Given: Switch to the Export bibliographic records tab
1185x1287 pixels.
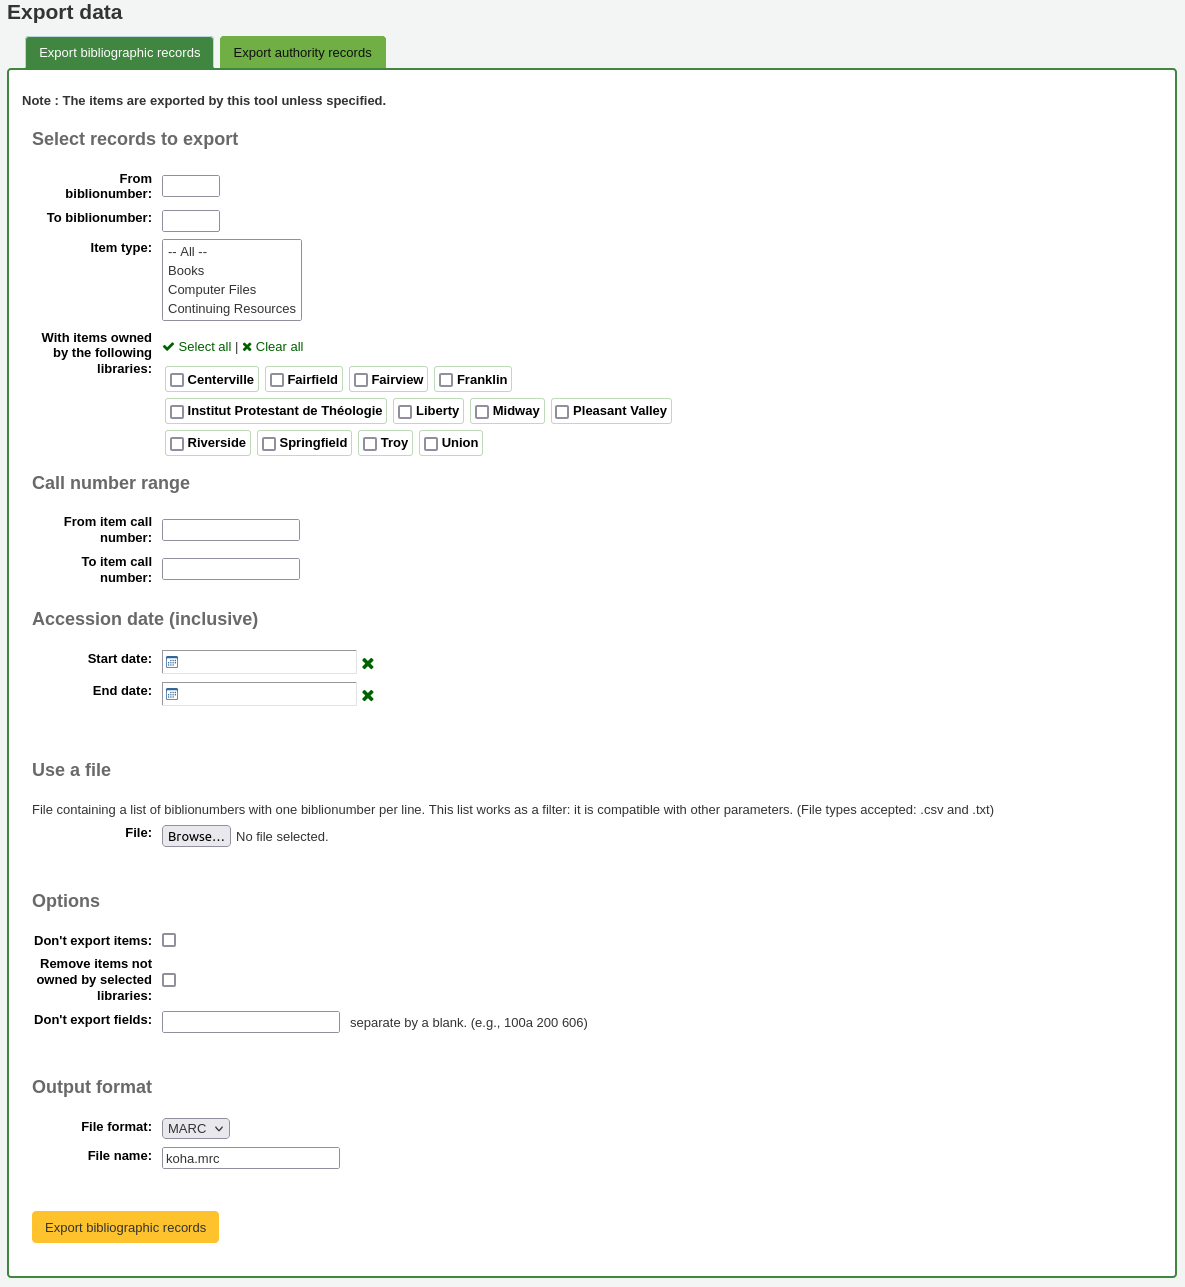Looking at the screenshot, I should [x=119, y=52].
